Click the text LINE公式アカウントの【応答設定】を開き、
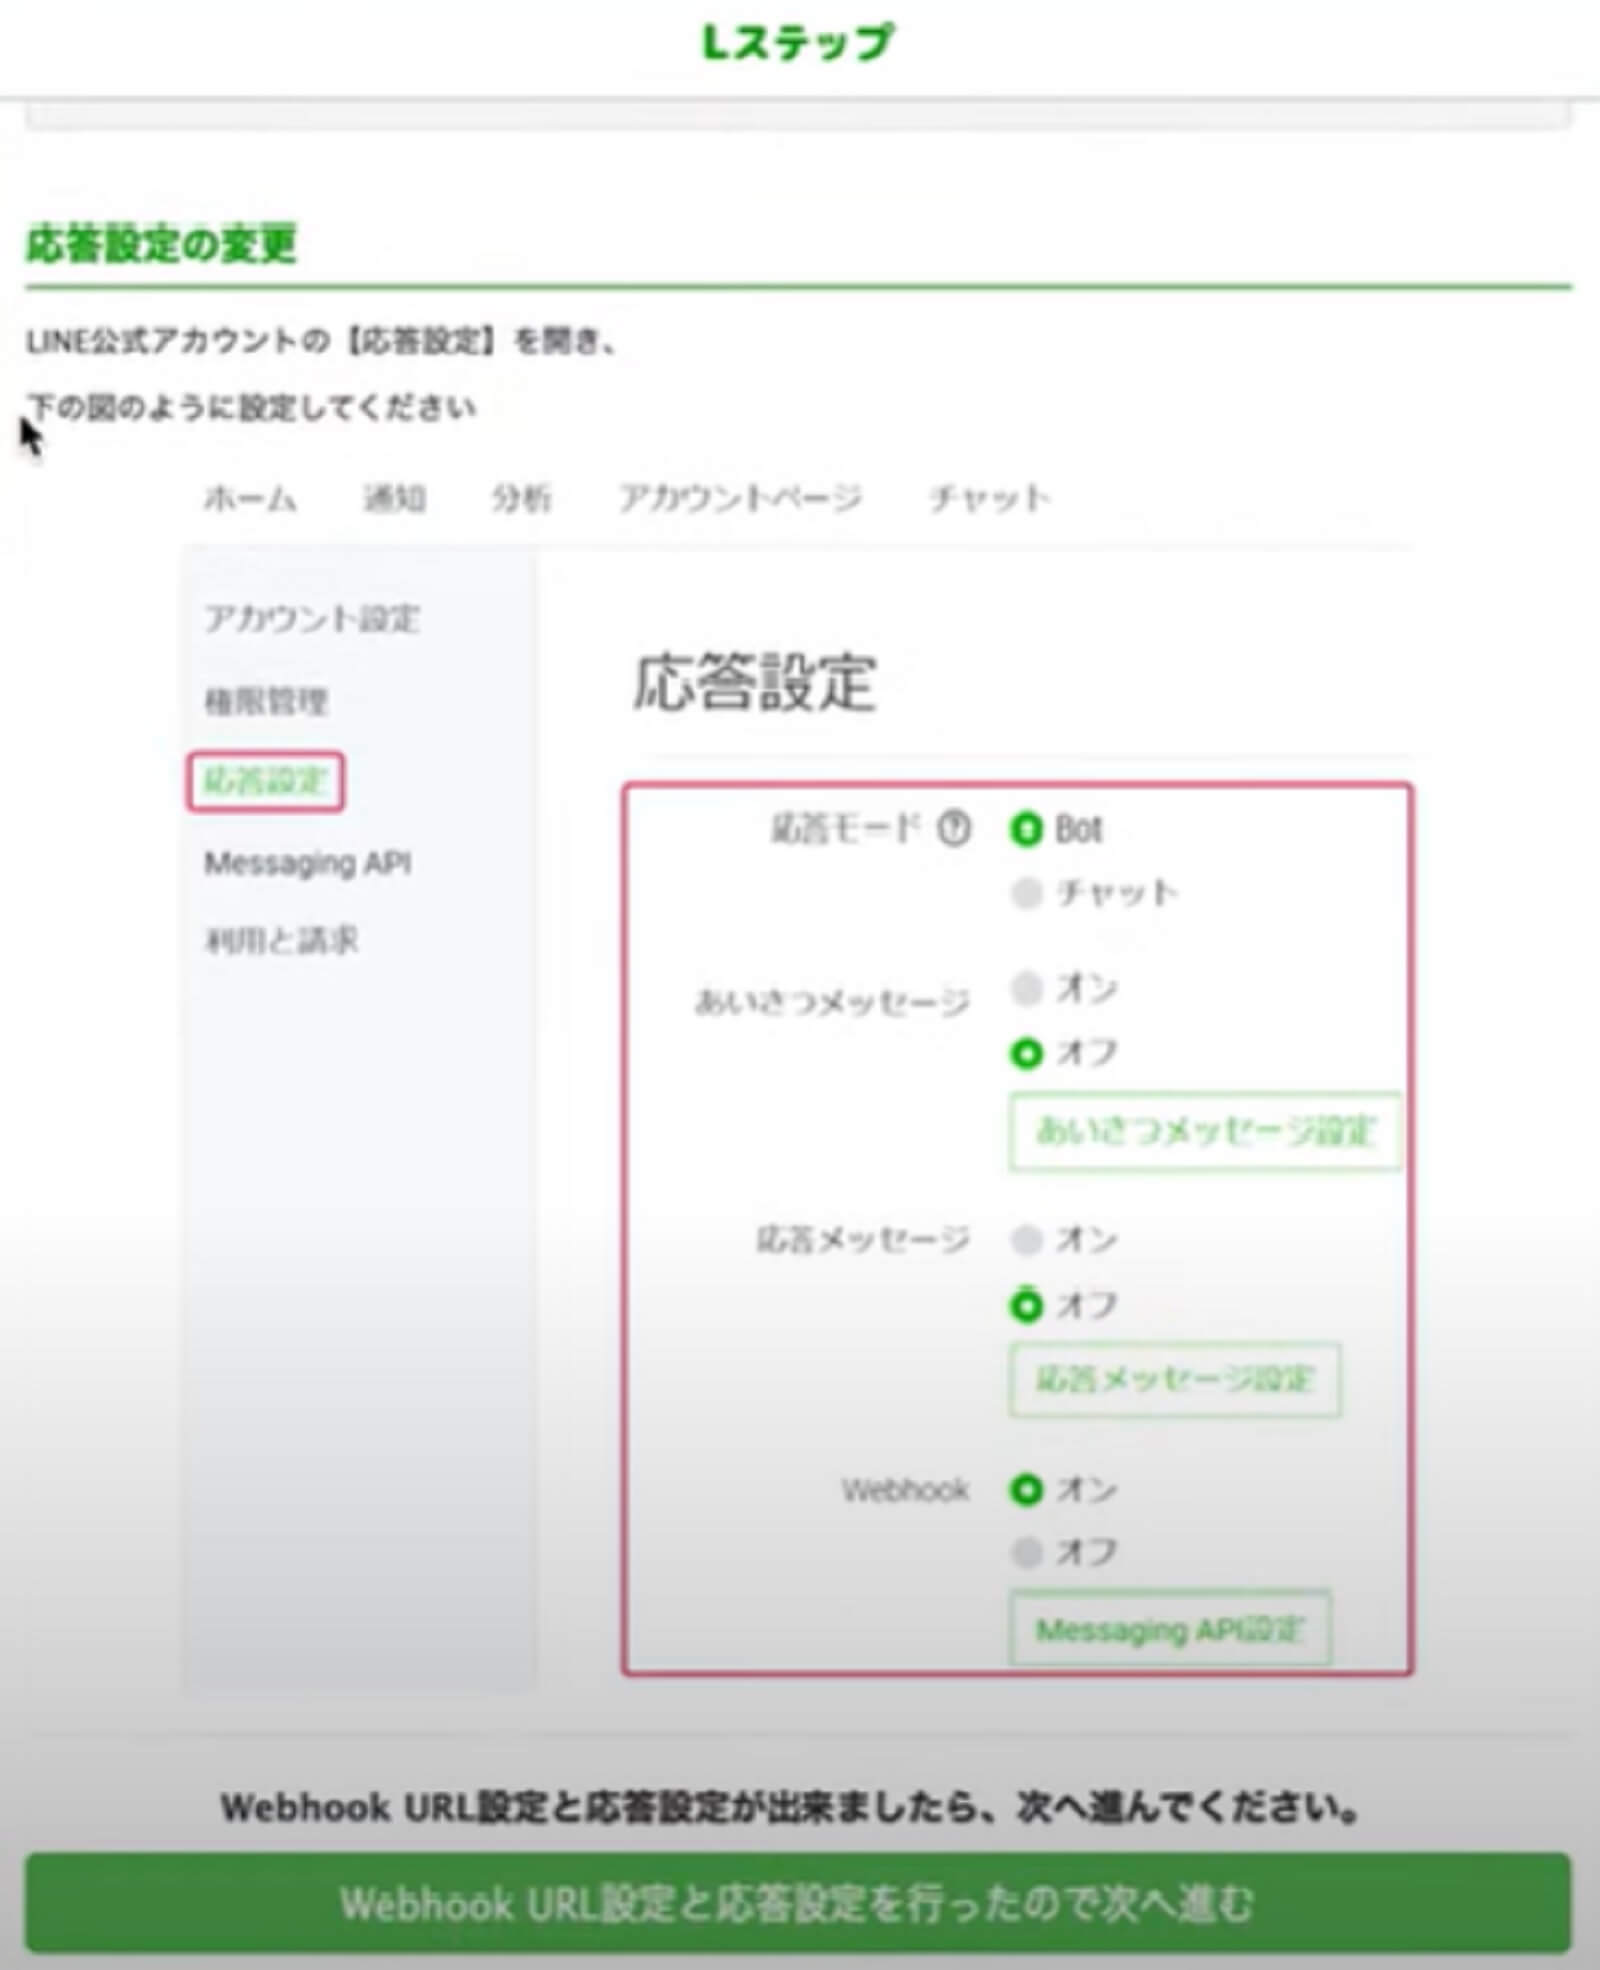1600x1970 pixels. (322, 342)
